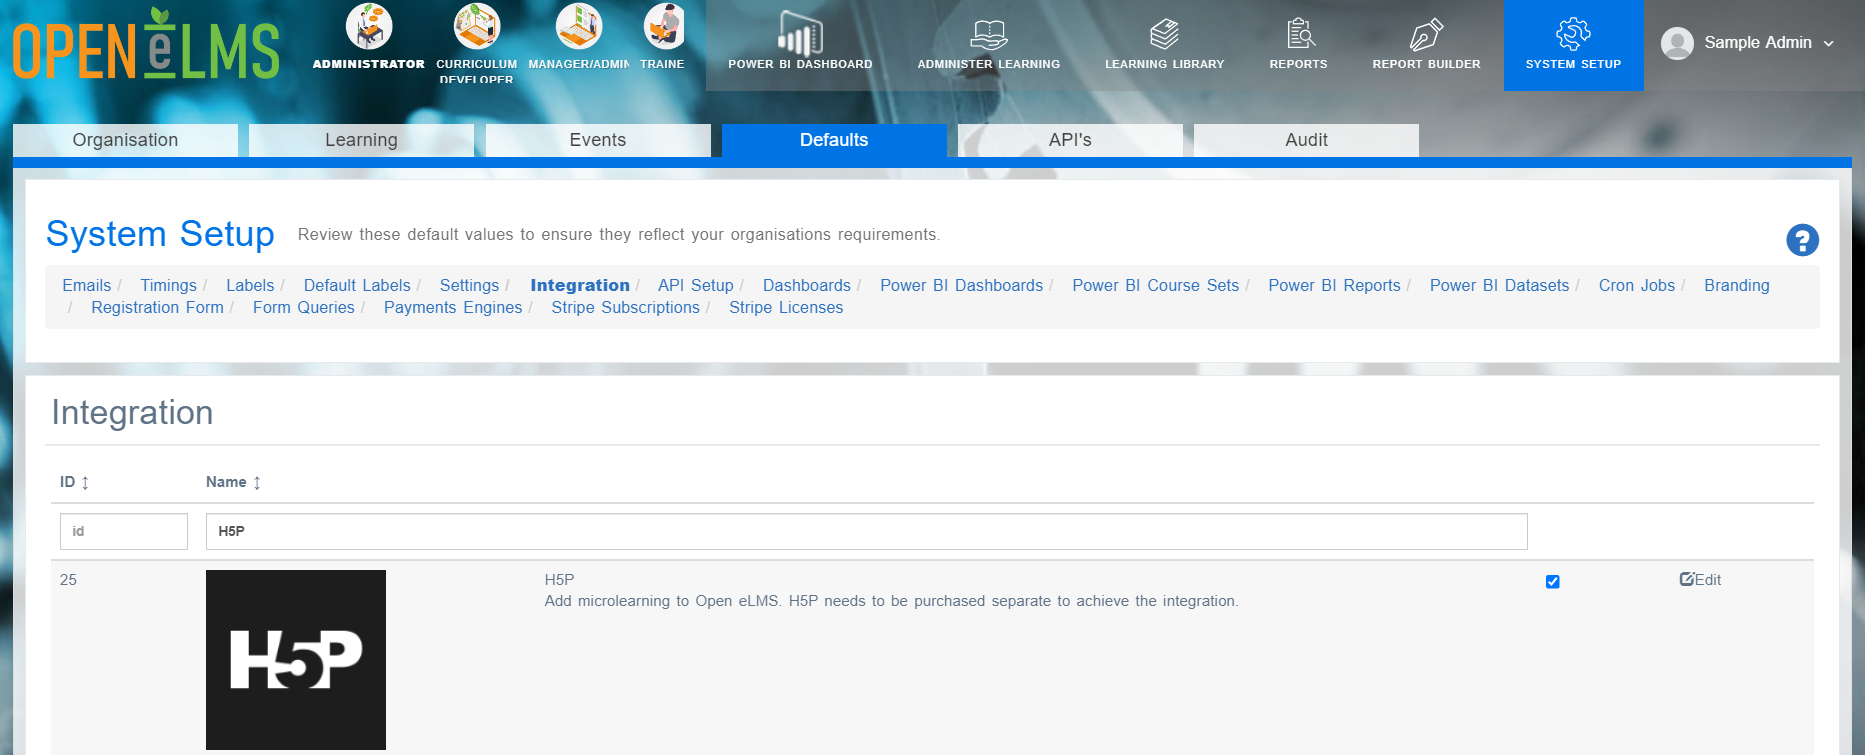Screen dimensions: 1865x755
Task: Click the Sample Admin avatar icon
Action: tap(1677, 43)
